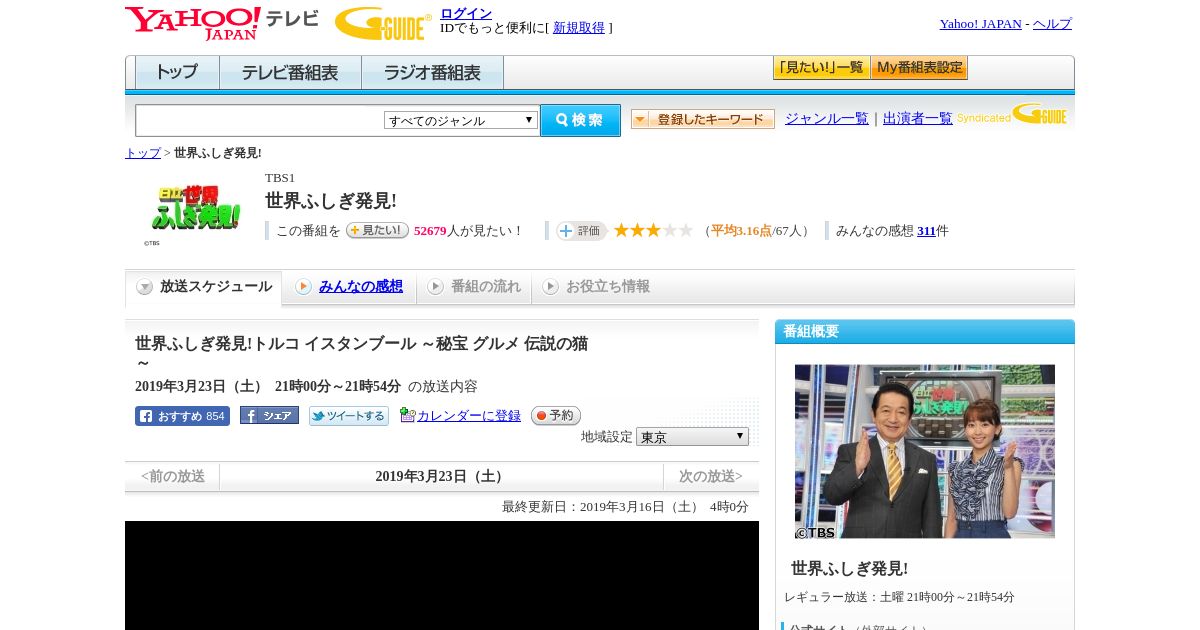
Task: Open the カレンダーに登録 link
Action: [469, 416]
